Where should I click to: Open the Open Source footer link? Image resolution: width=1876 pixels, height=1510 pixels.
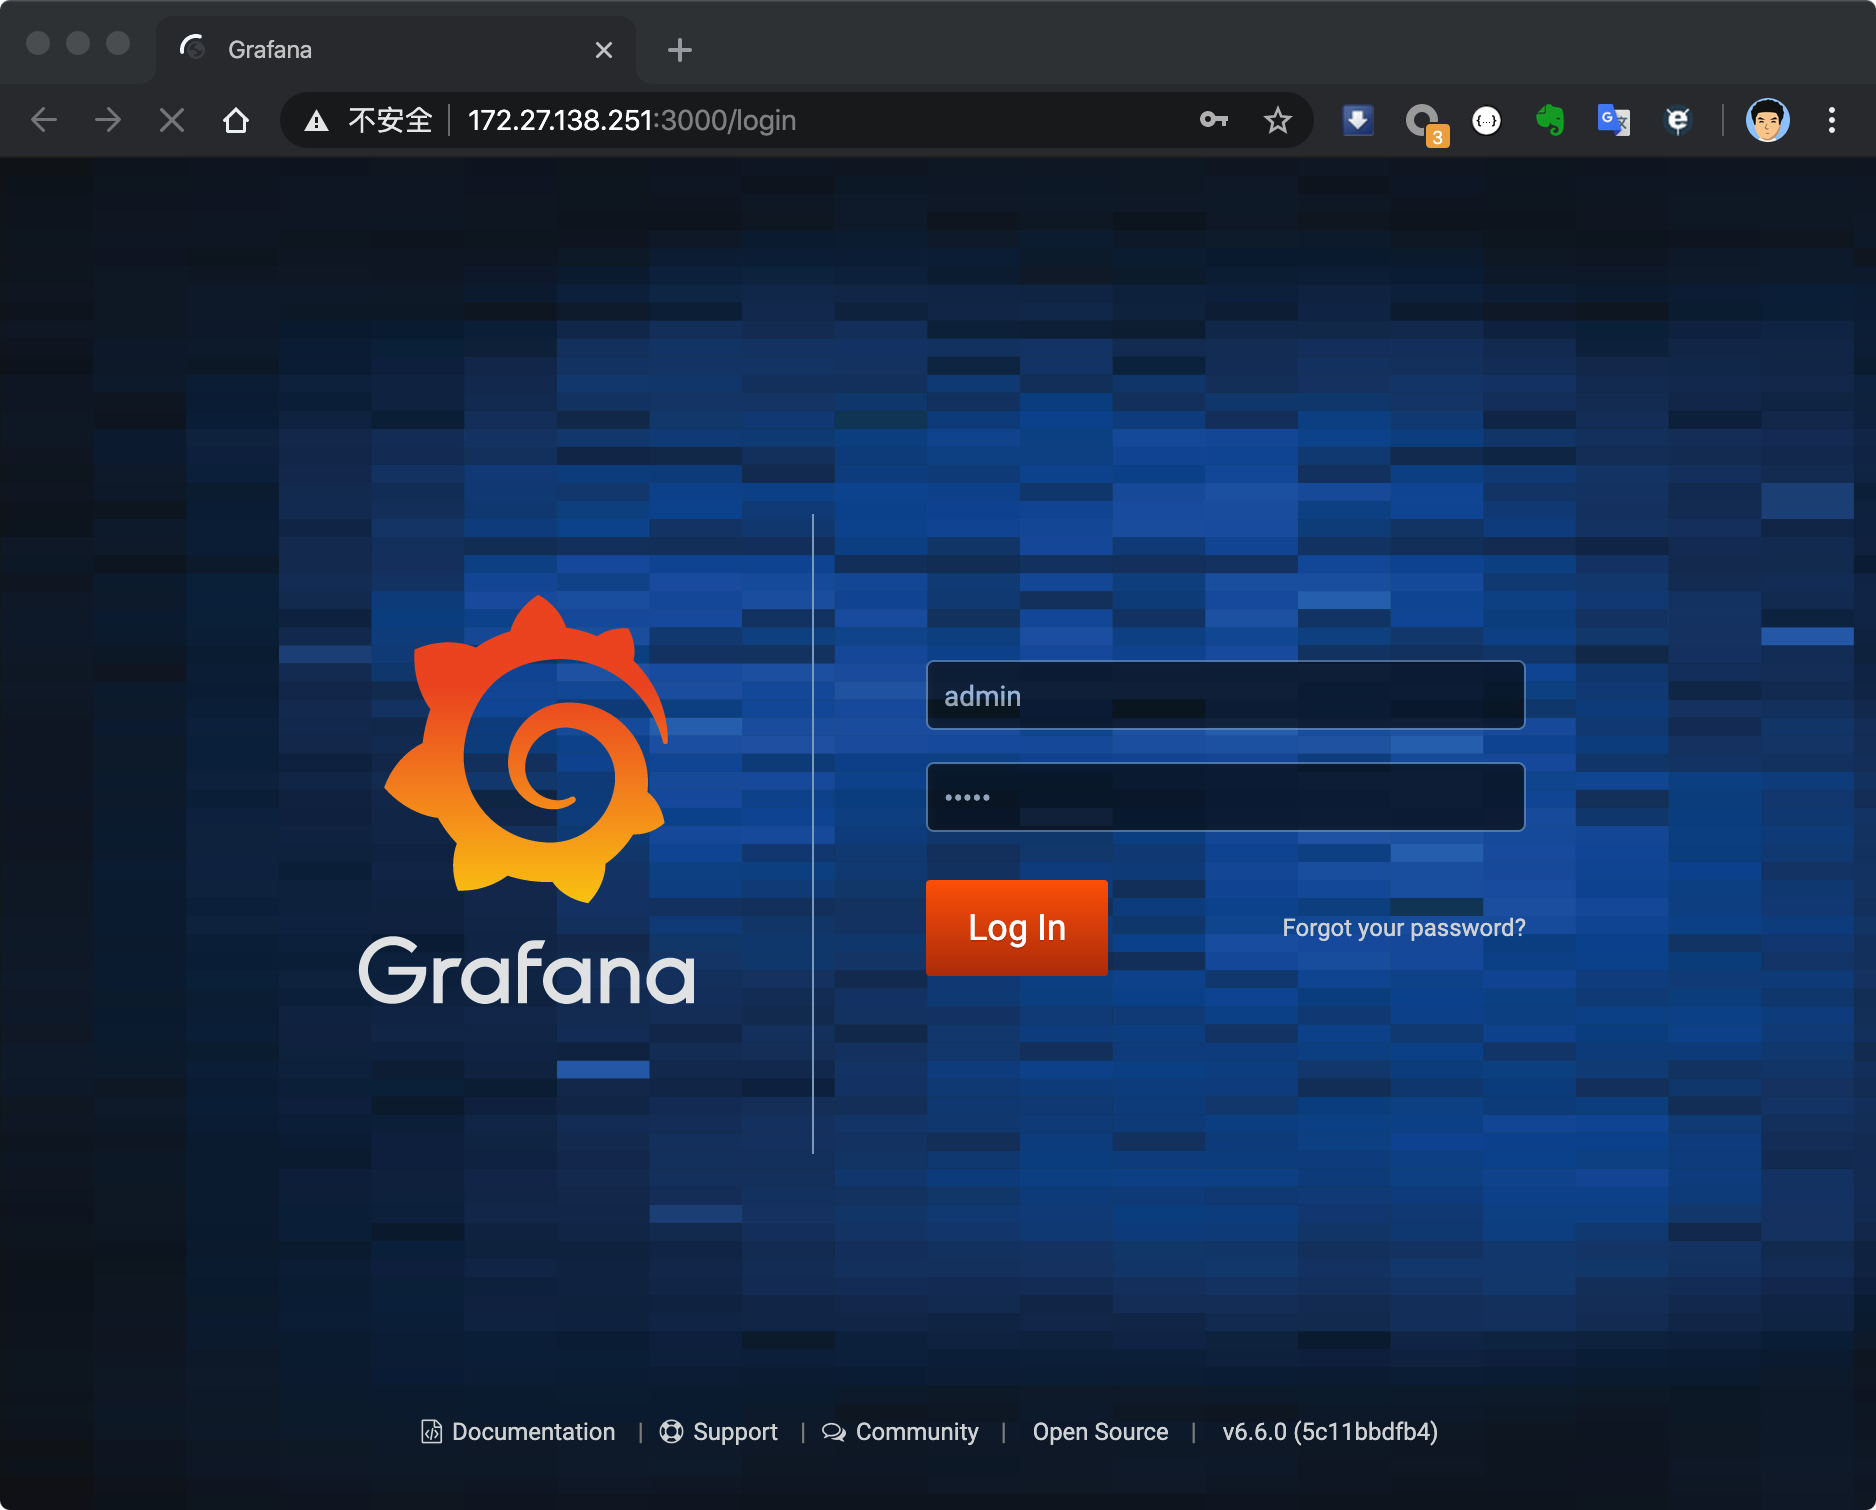click(x=1100, y=1432)
